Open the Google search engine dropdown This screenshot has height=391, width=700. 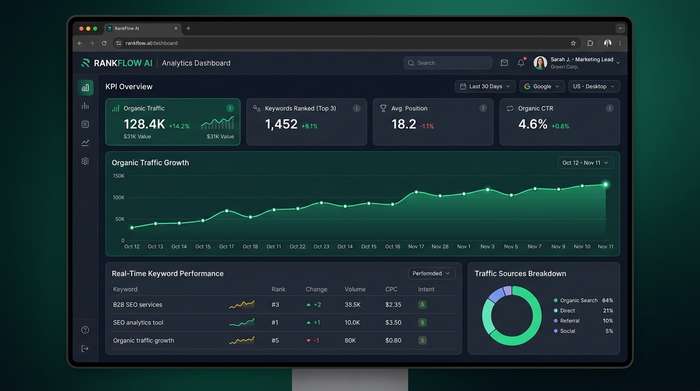click(542, 87)
